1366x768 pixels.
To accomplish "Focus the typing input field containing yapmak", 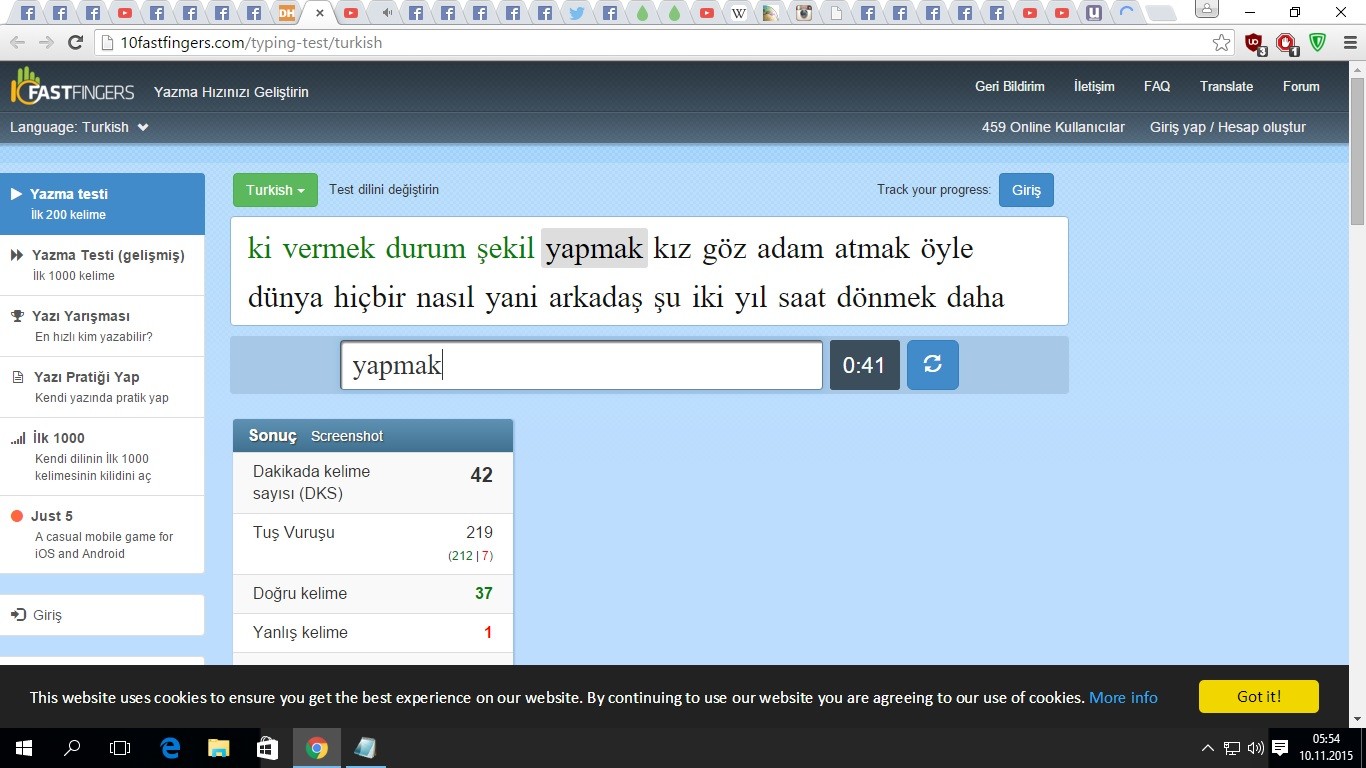I will (581, 365).
